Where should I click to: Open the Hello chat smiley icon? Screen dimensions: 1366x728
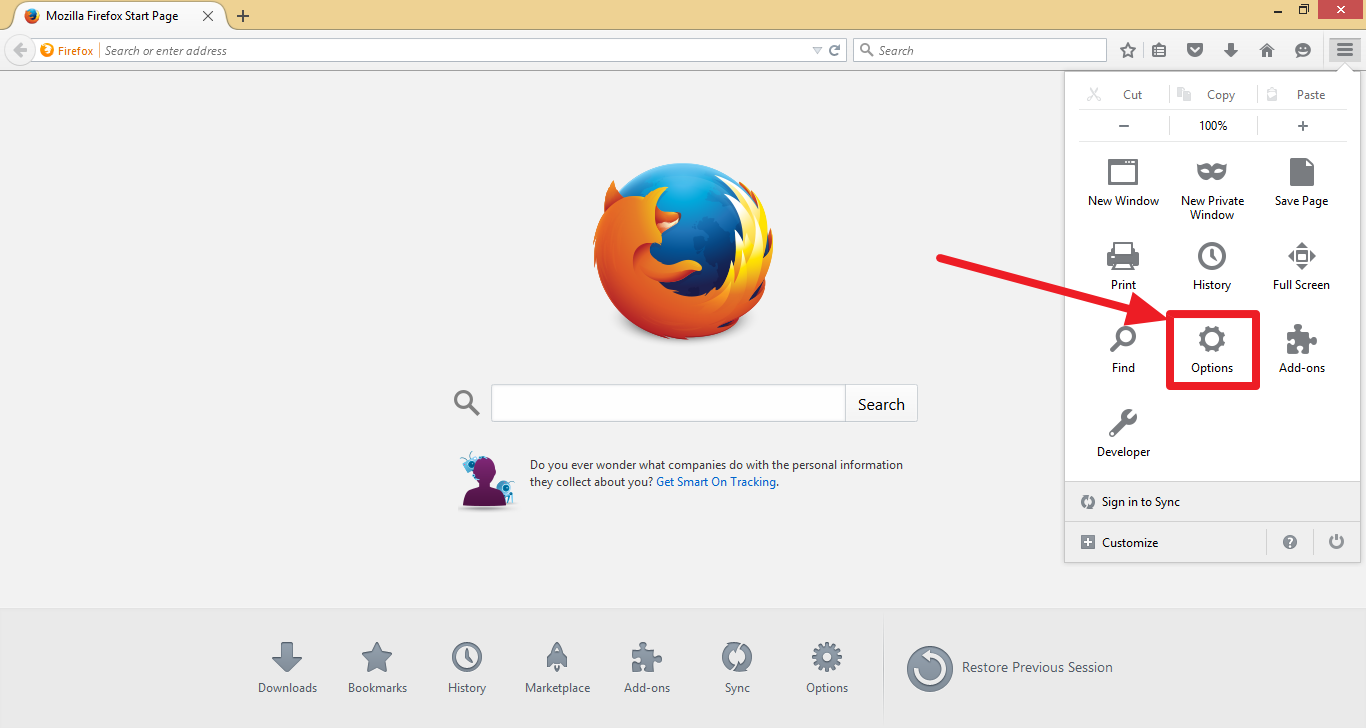pos(1303,50)
